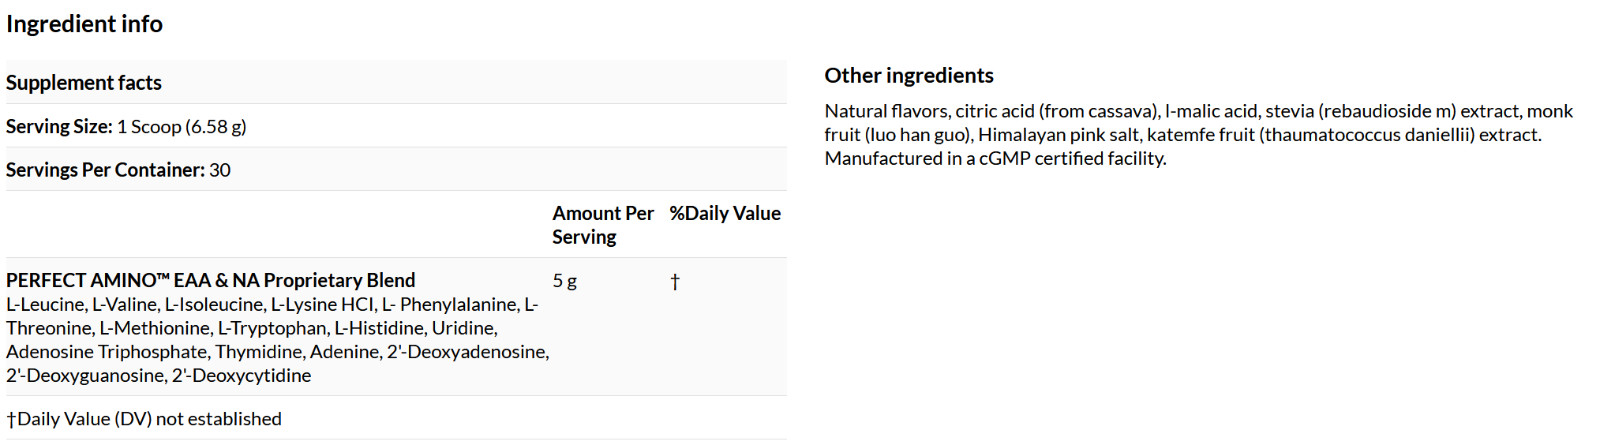Click the Ingredient info heading
The height and width of the screenshot is (448, 1600).
coord(84,24)
